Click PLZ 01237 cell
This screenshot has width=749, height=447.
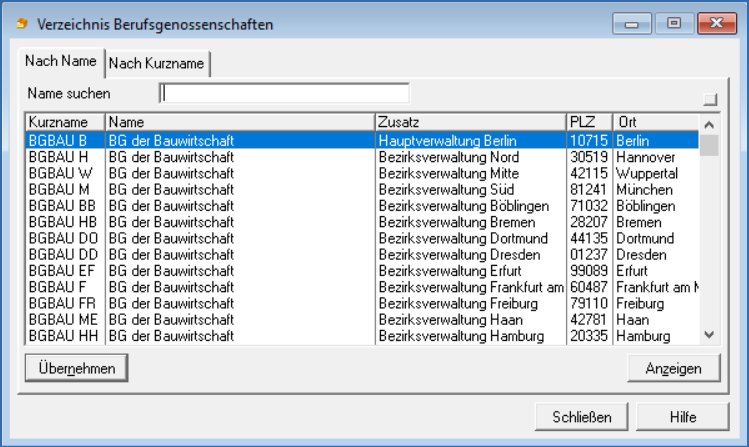[589, 254]
